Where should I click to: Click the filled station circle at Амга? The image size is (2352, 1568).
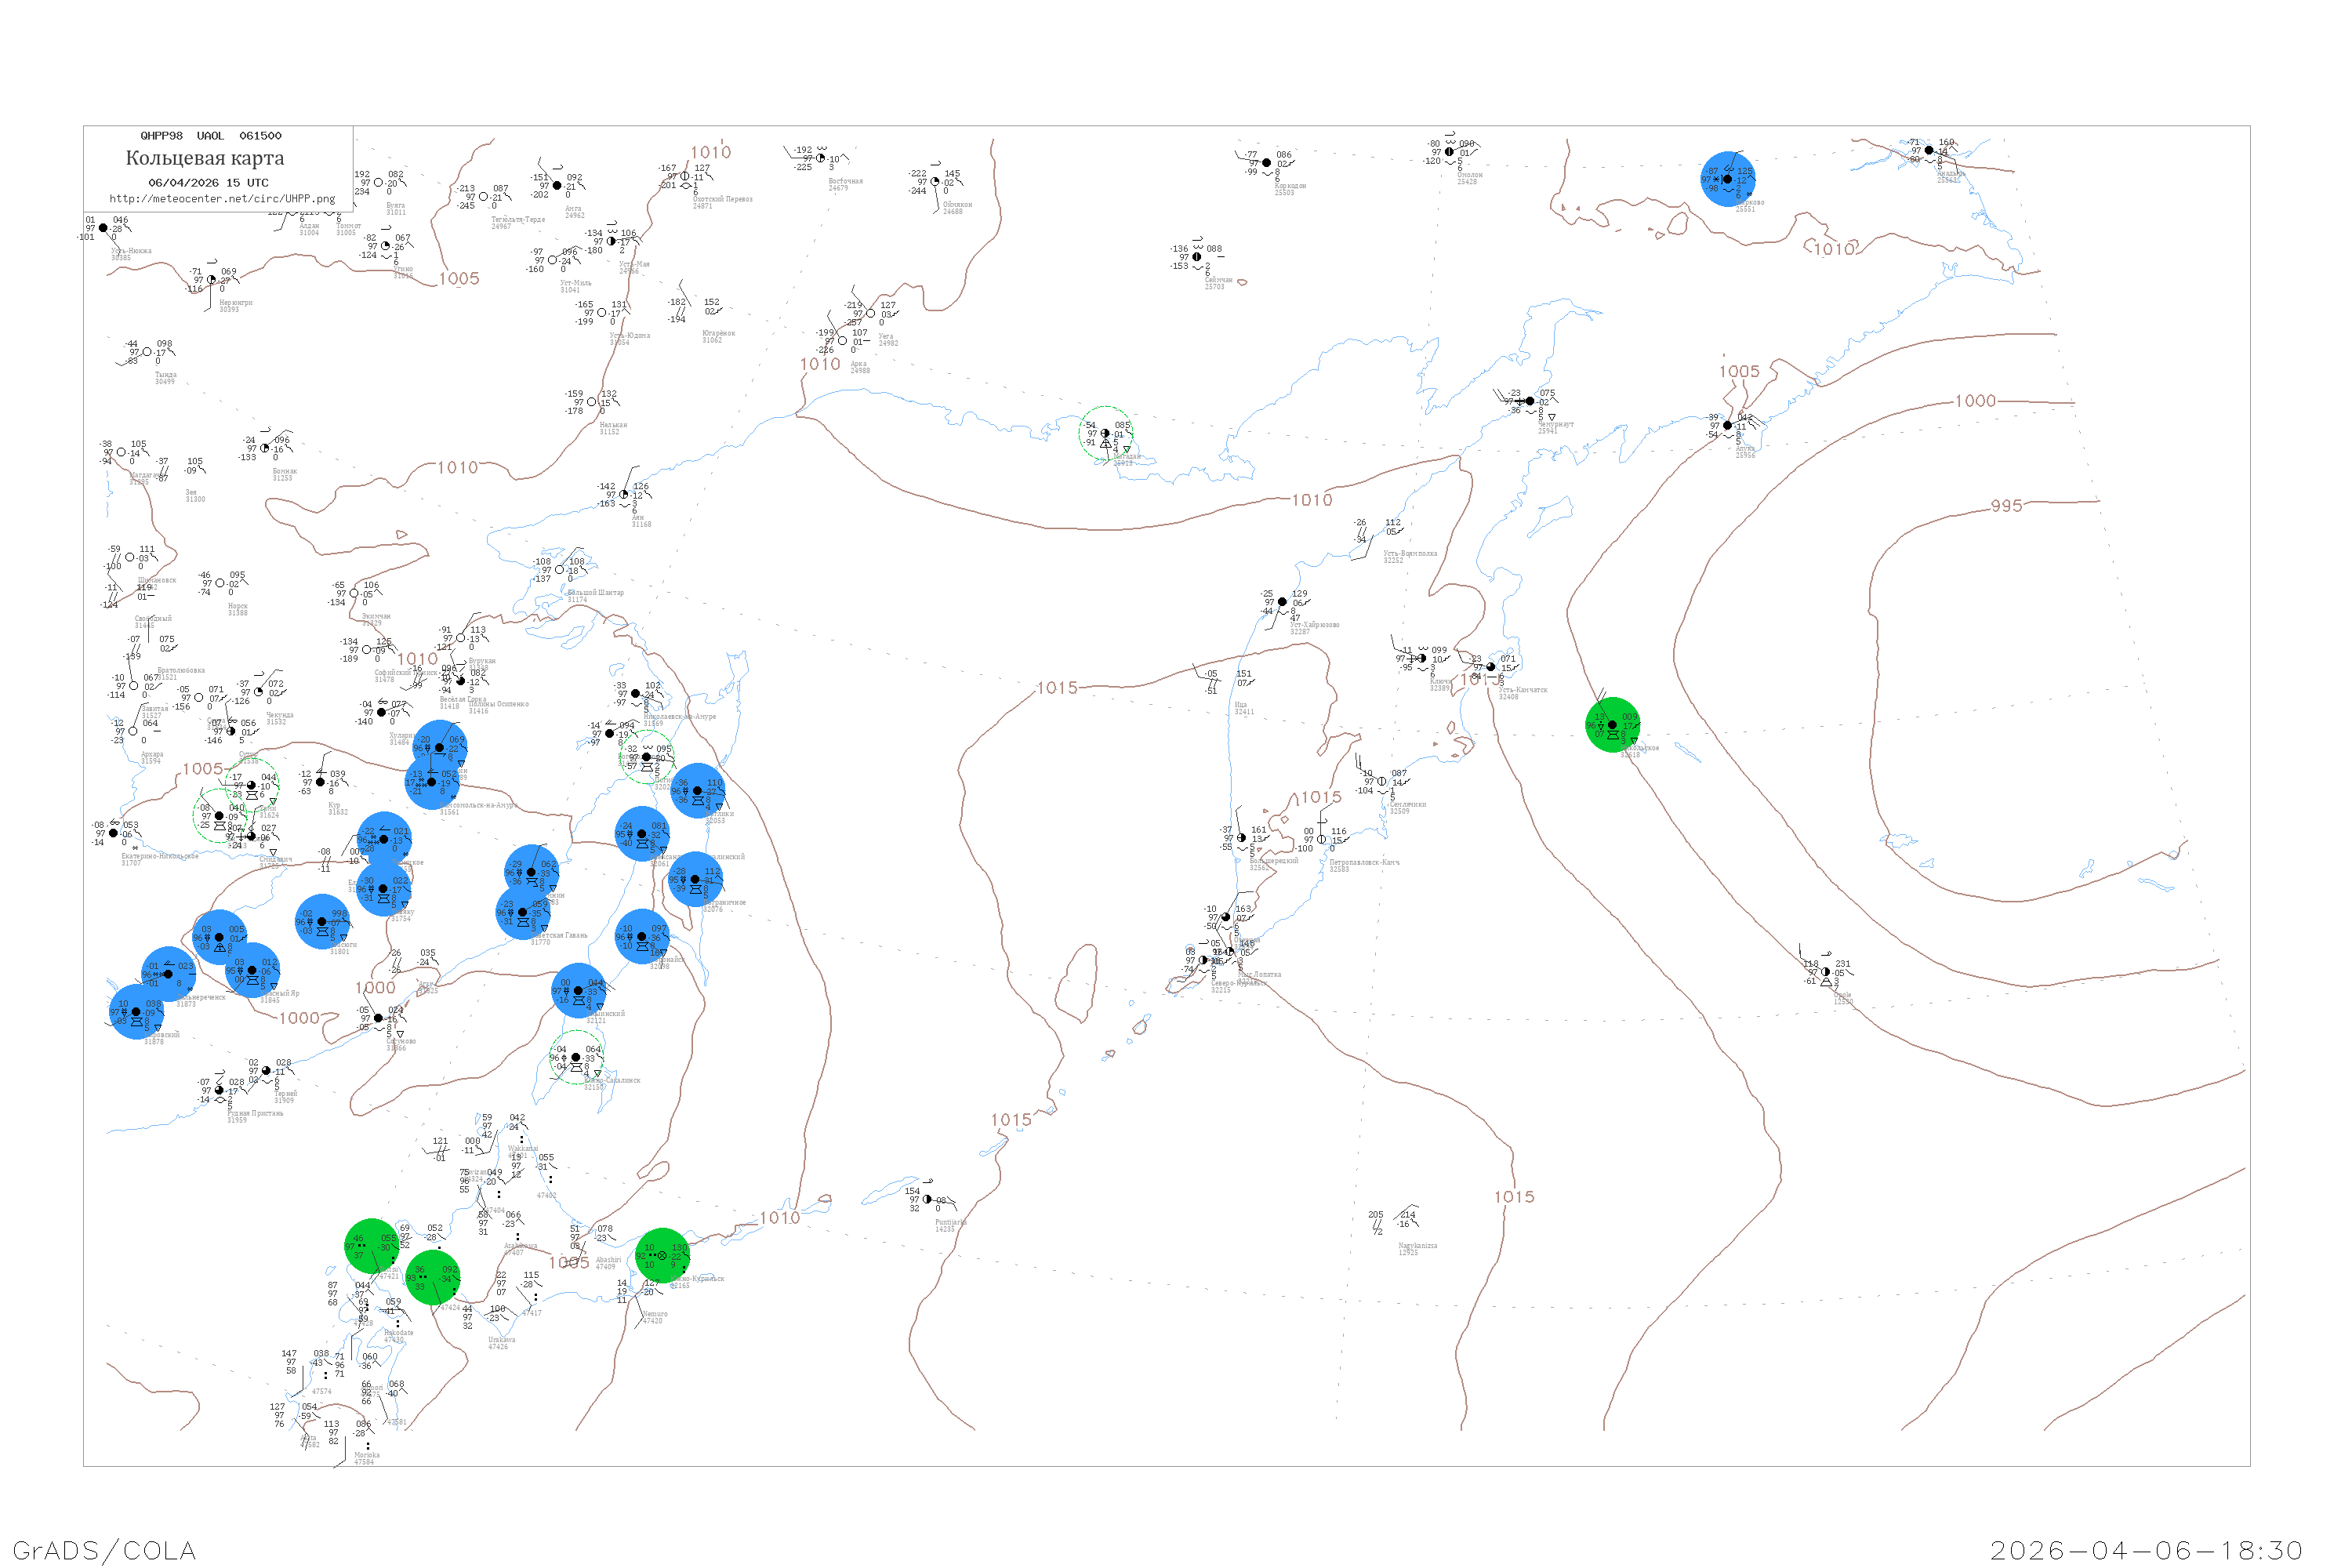pyautogui.click(x=557, y=186)
